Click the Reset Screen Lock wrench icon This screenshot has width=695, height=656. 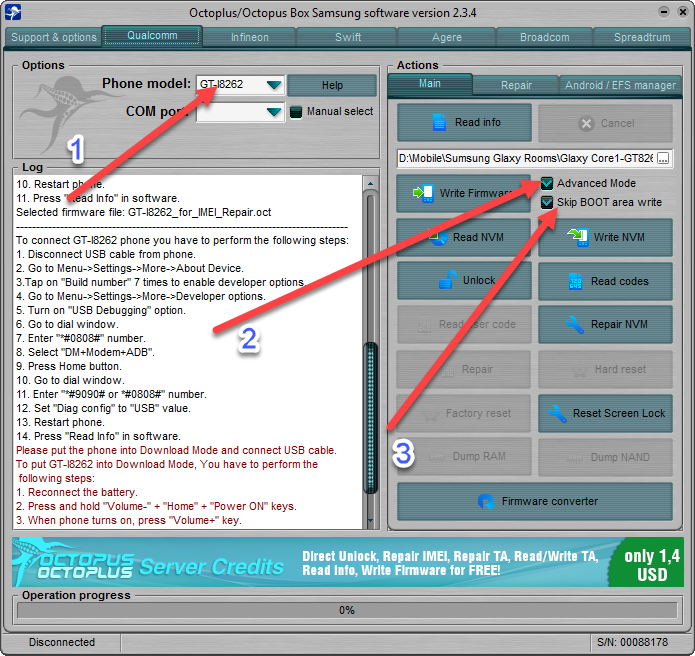(x=558, y=413)
